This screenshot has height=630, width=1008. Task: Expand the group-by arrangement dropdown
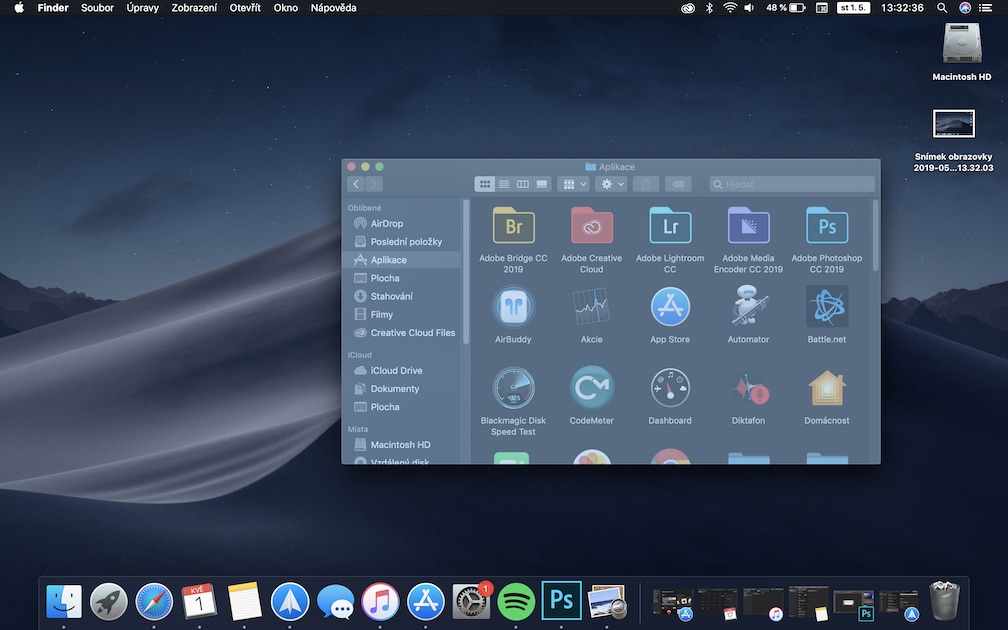(575, 184)
